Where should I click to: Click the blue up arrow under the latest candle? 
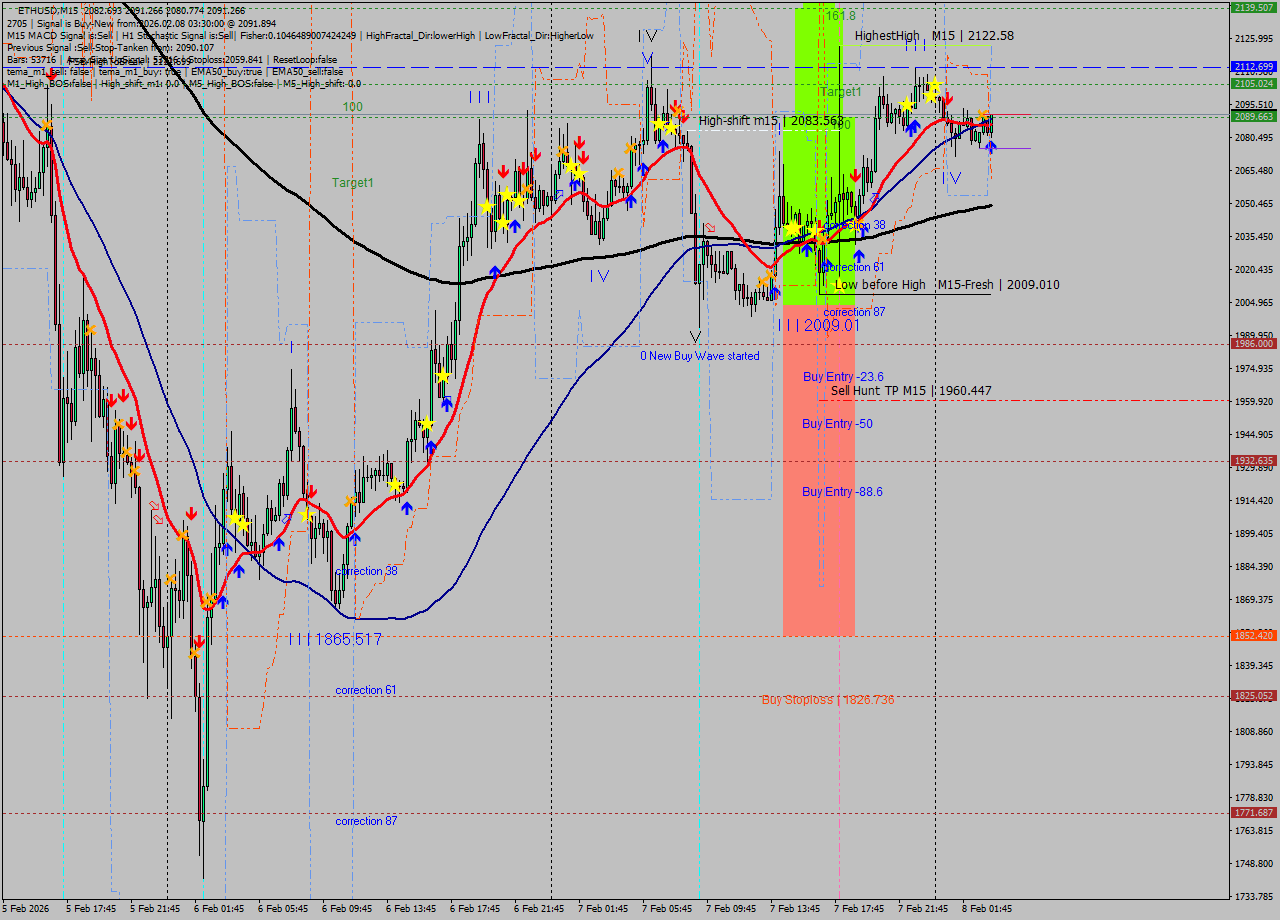pyautogui.click(x=990, y=147)
